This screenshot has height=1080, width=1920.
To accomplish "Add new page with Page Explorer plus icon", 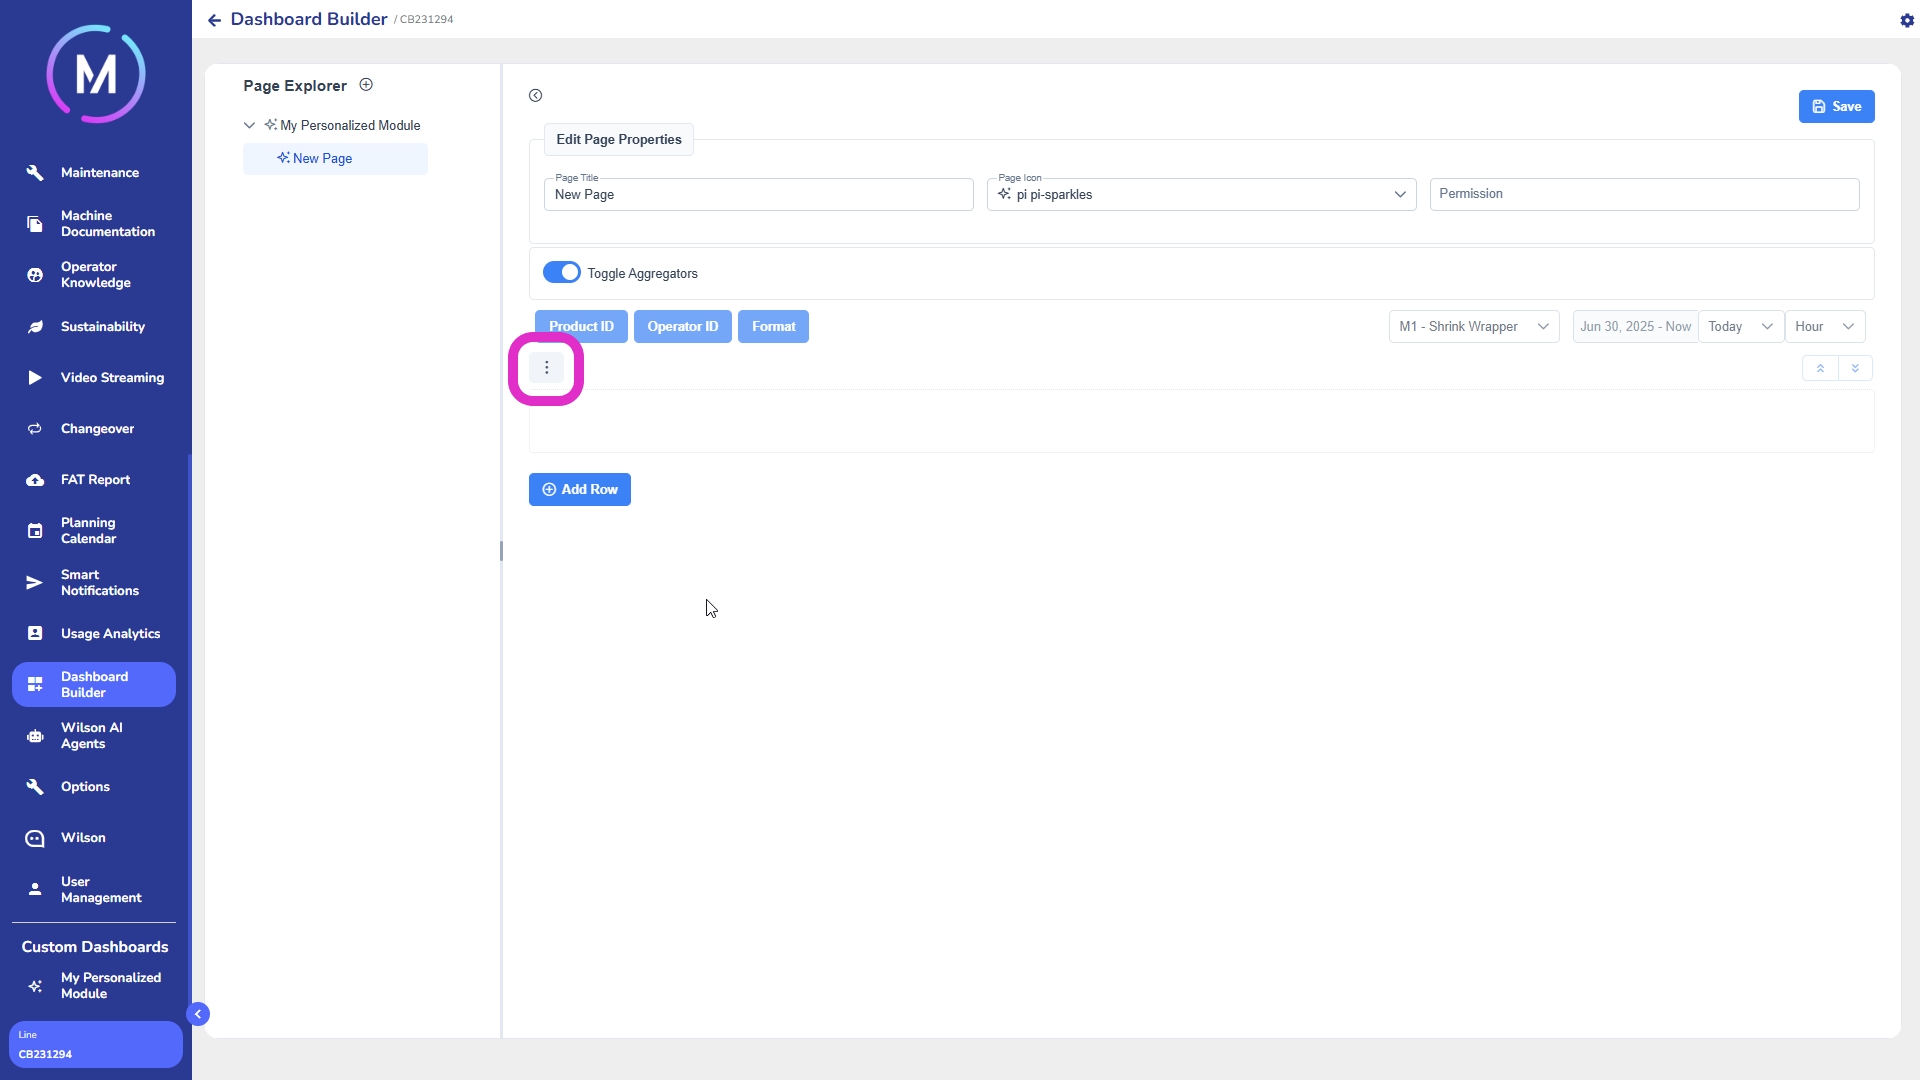I will (x=366, y=85).
